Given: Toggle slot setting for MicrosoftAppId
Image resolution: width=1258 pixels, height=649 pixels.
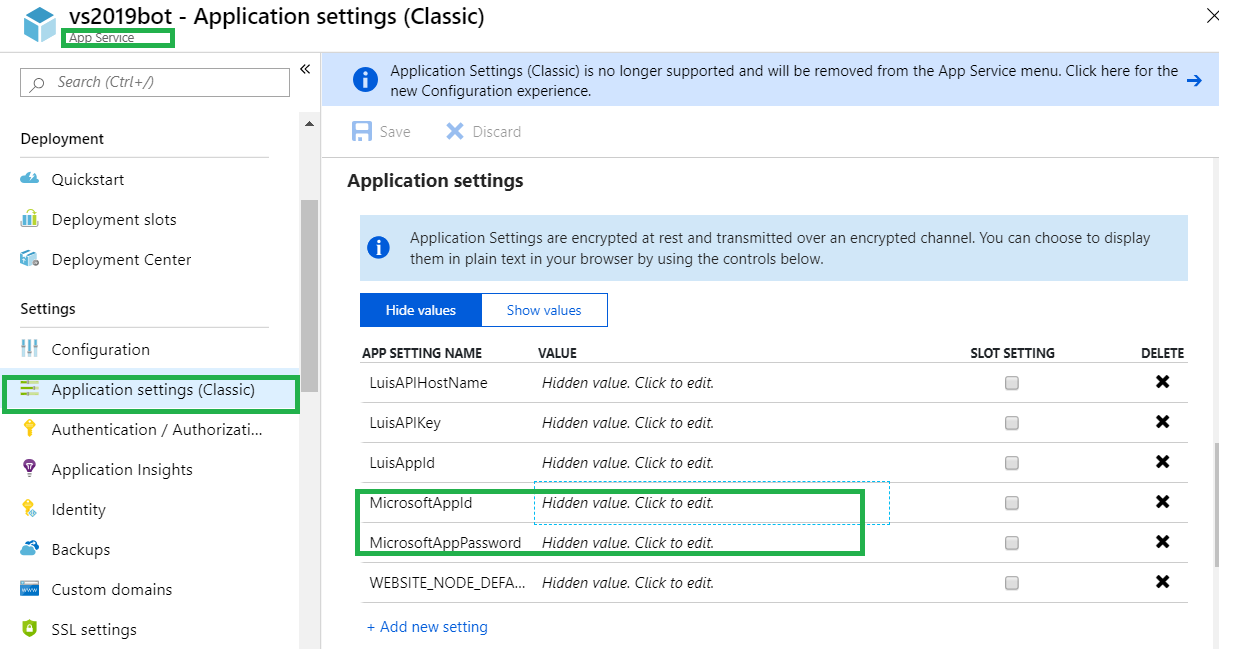Looking at the screenshot, I should (x=1012, y=503).
